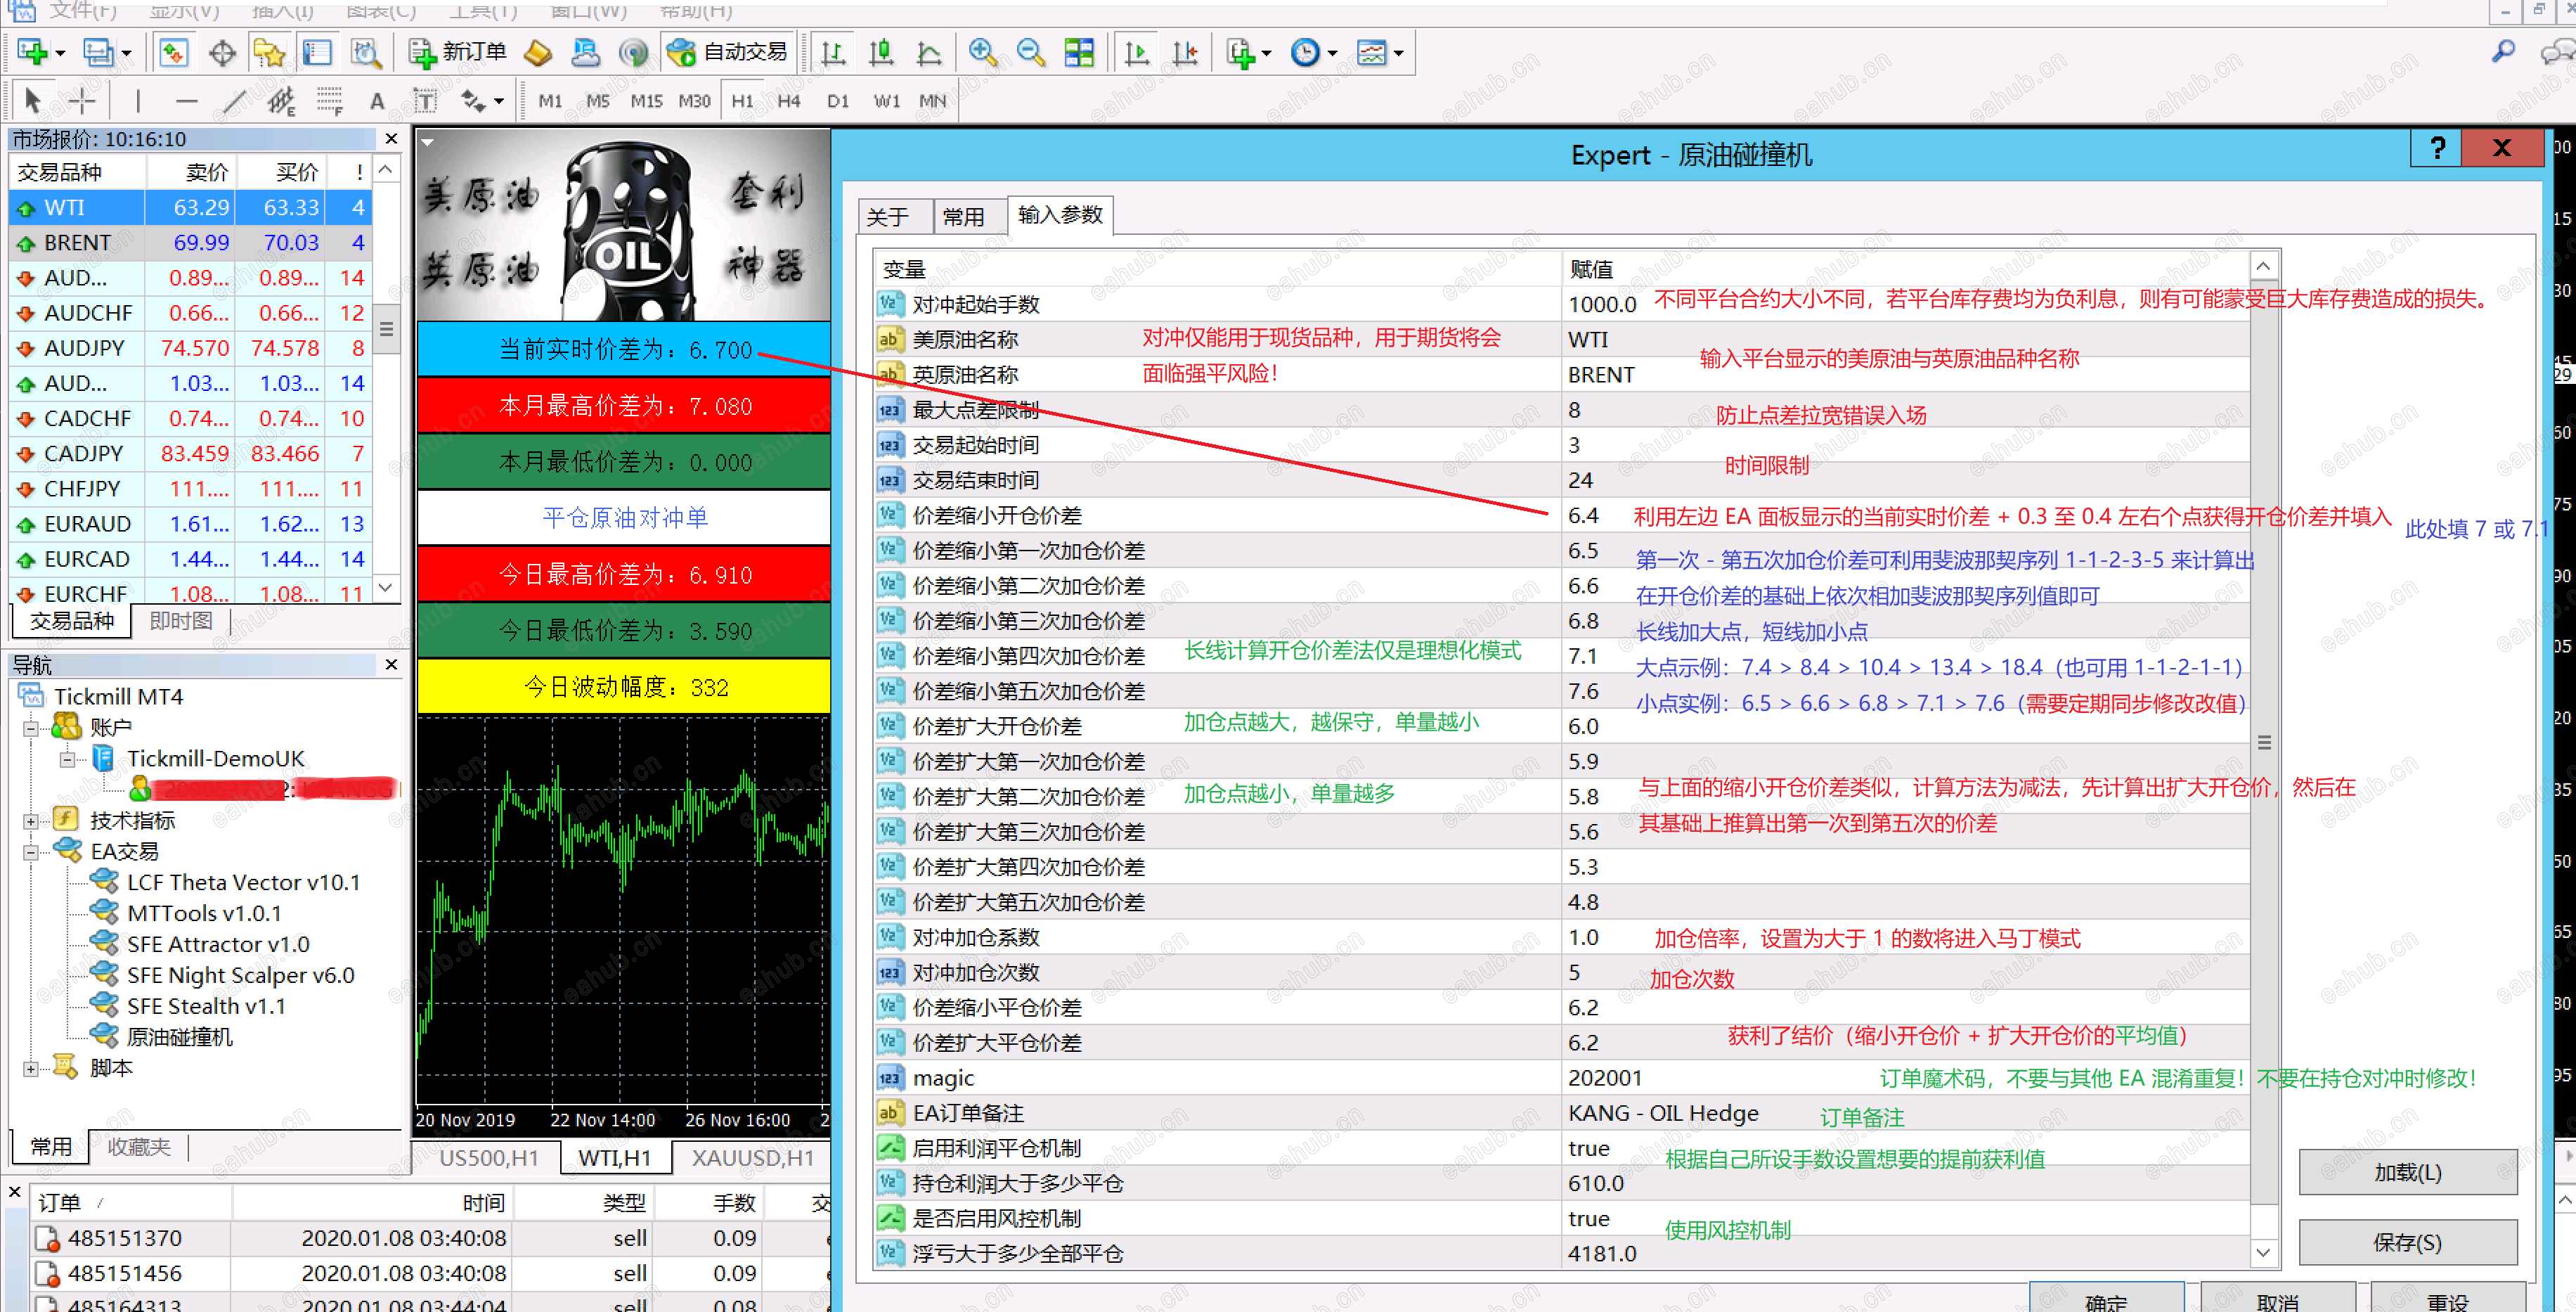
Task: Select the arrow cursor tool
Action: coord(32,100)
